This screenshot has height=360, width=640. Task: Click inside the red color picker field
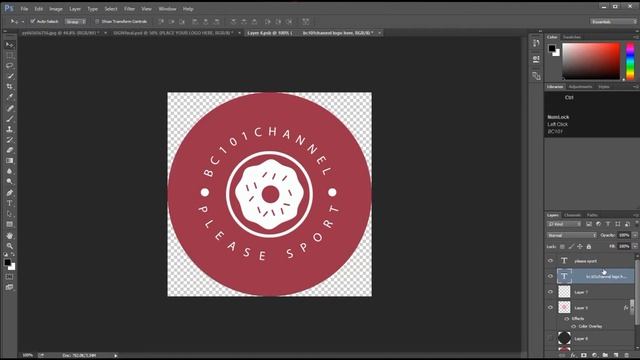pyautogui.click(x=591, y=61)
